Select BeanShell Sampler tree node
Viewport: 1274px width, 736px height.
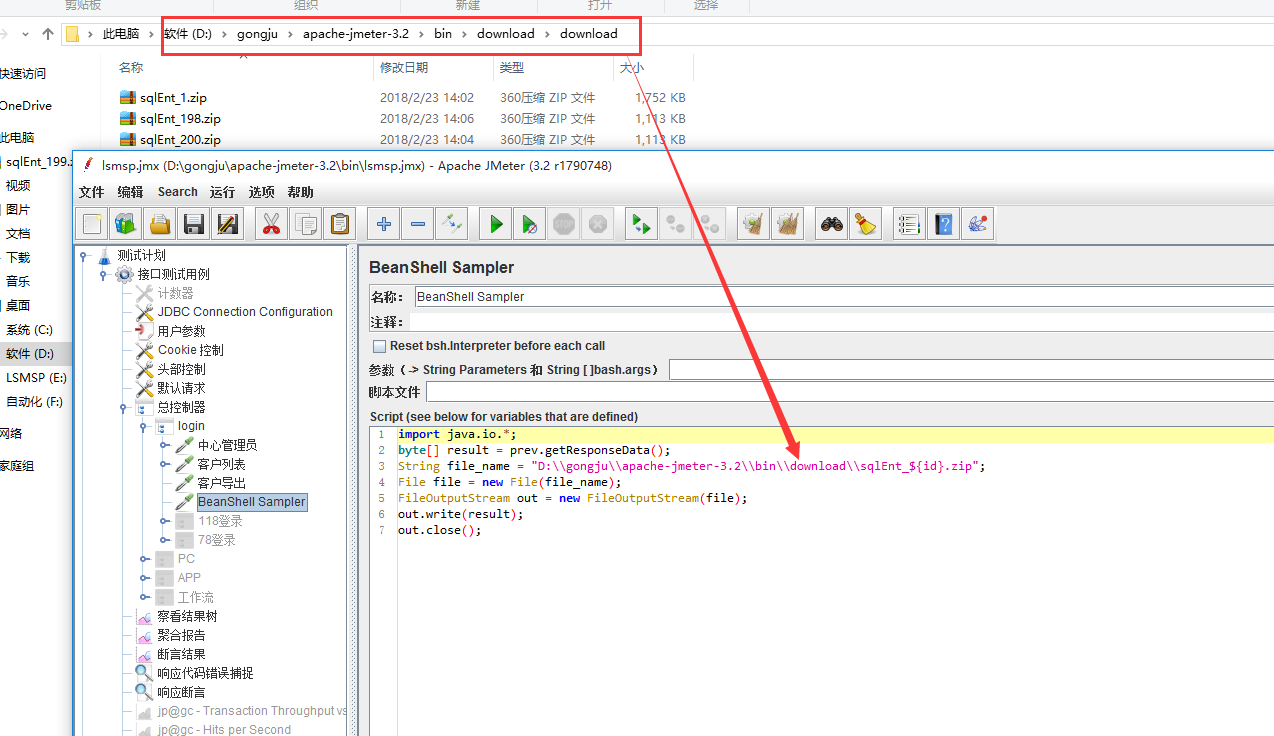click(252, 502)
